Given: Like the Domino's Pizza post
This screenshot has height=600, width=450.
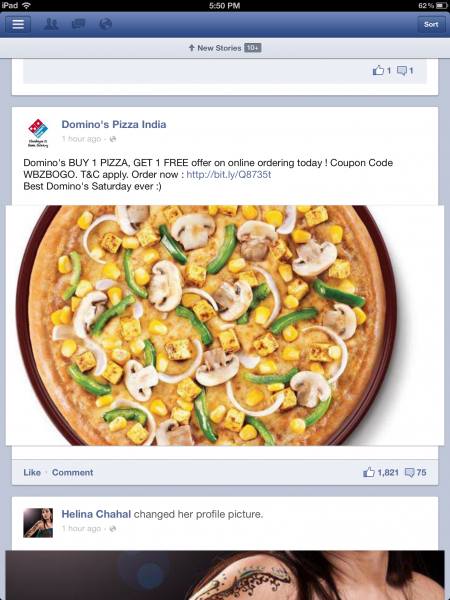Looking at the screenshot, I should point(32,472).
